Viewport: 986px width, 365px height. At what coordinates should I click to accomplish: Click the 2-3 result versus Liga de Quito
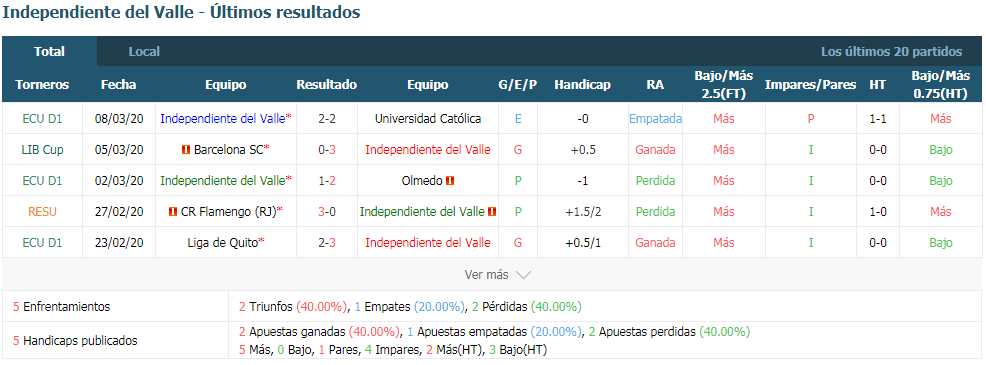pyautogui.click(x=327, y=243)
